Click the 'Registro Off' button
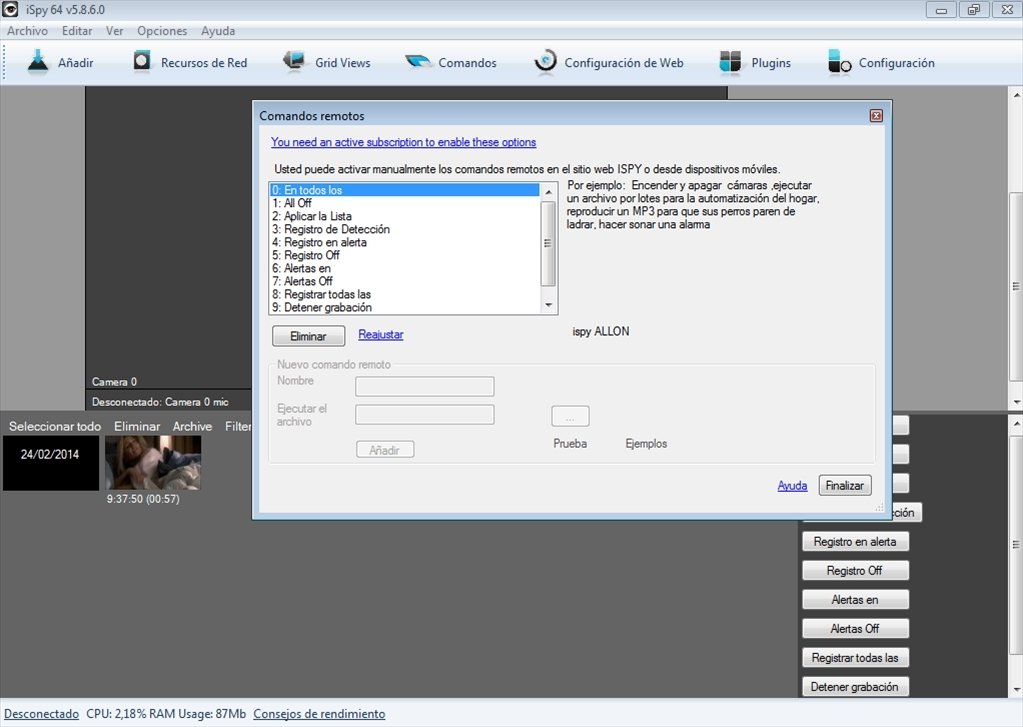The image size is (1023, 727). pos(855,570)
